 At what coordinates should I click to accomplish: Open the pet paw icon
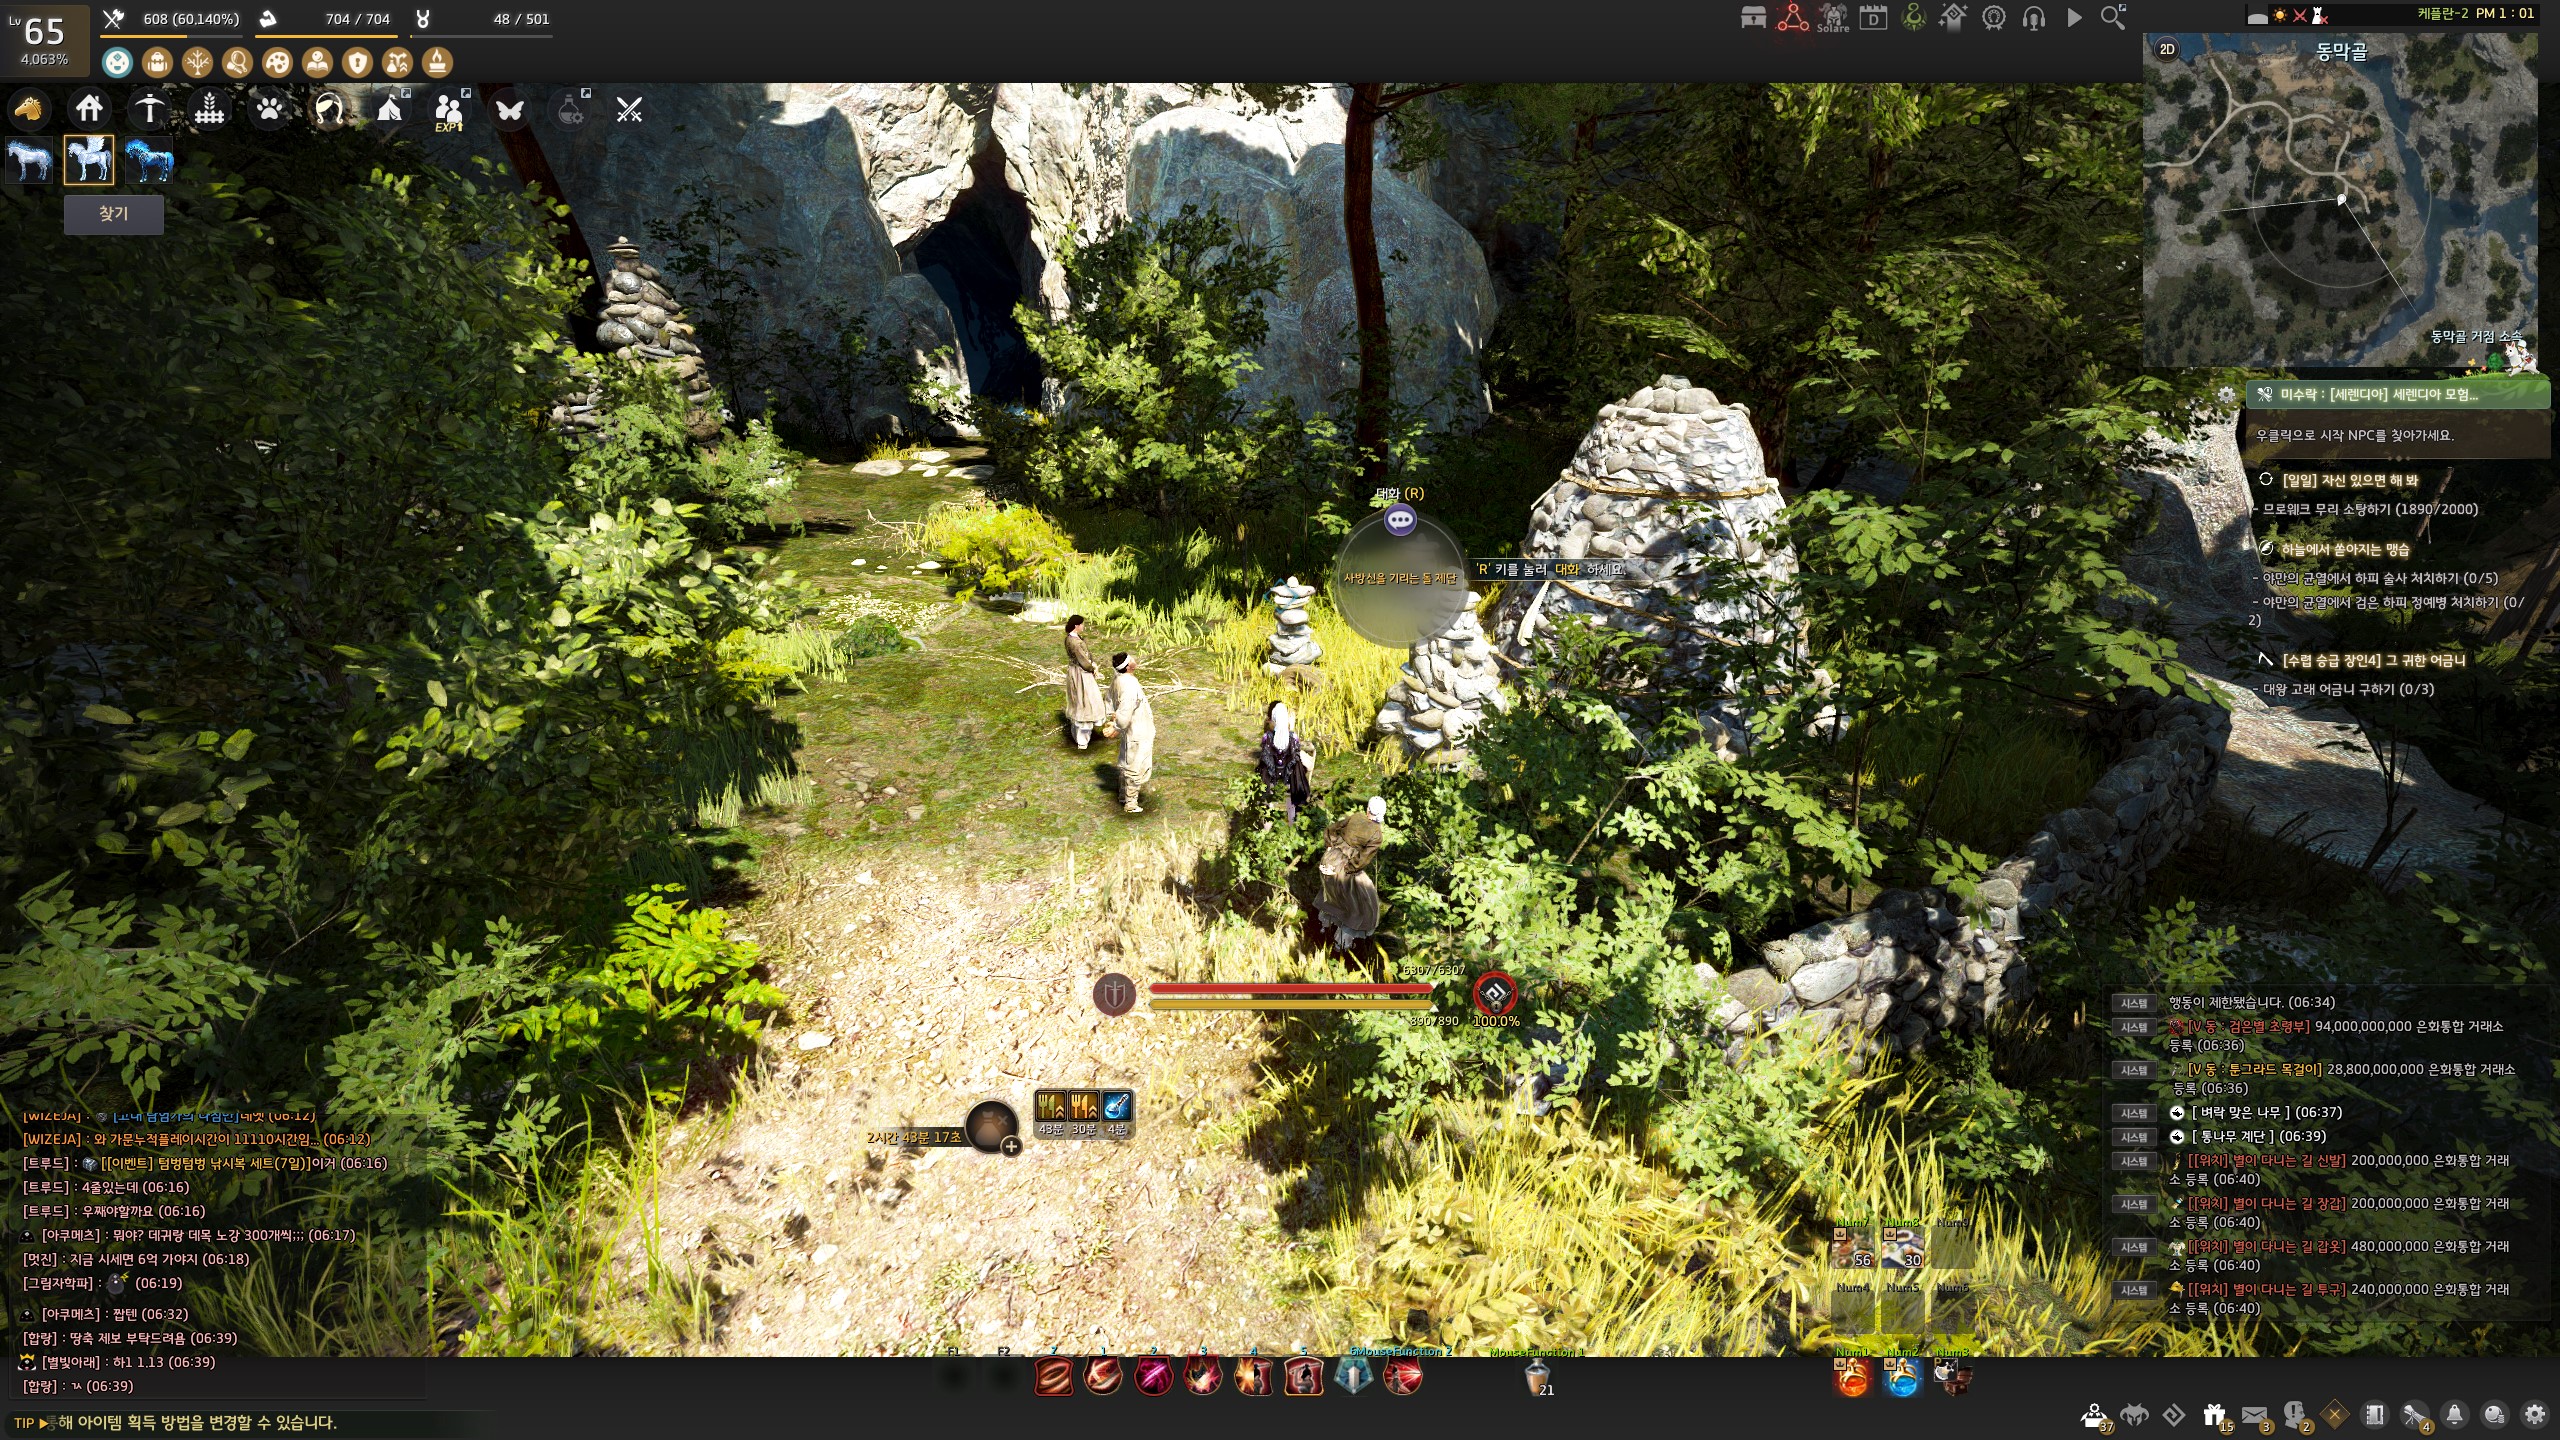[269, 108]
